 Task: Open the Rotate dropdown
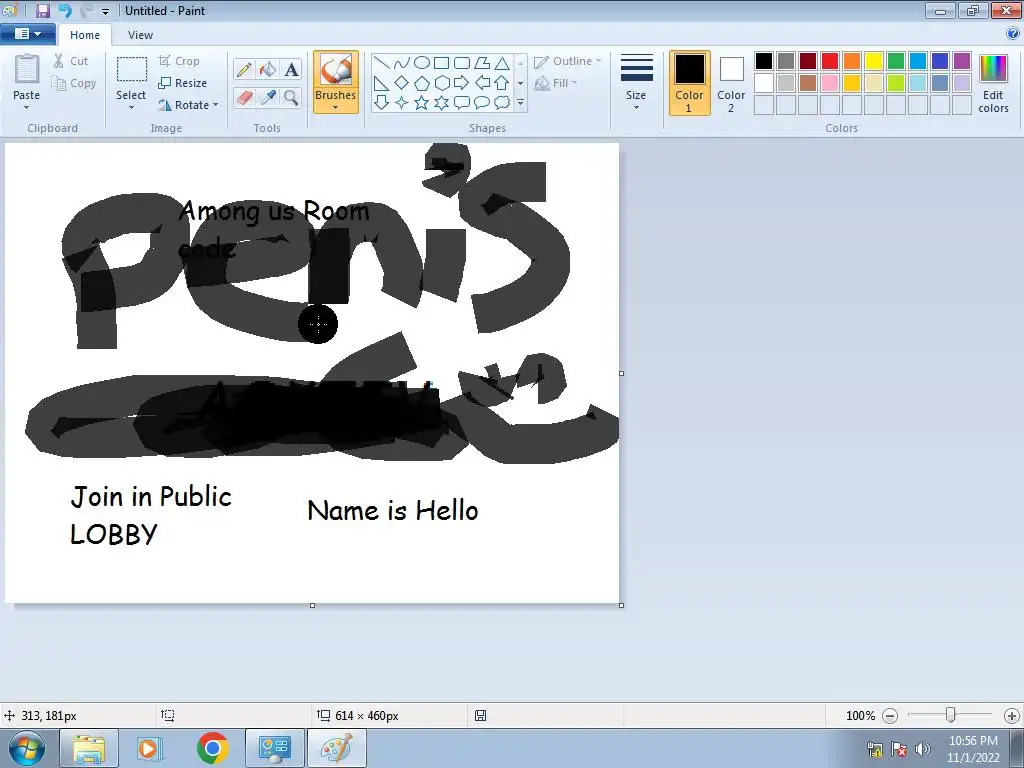coord(189,105)
